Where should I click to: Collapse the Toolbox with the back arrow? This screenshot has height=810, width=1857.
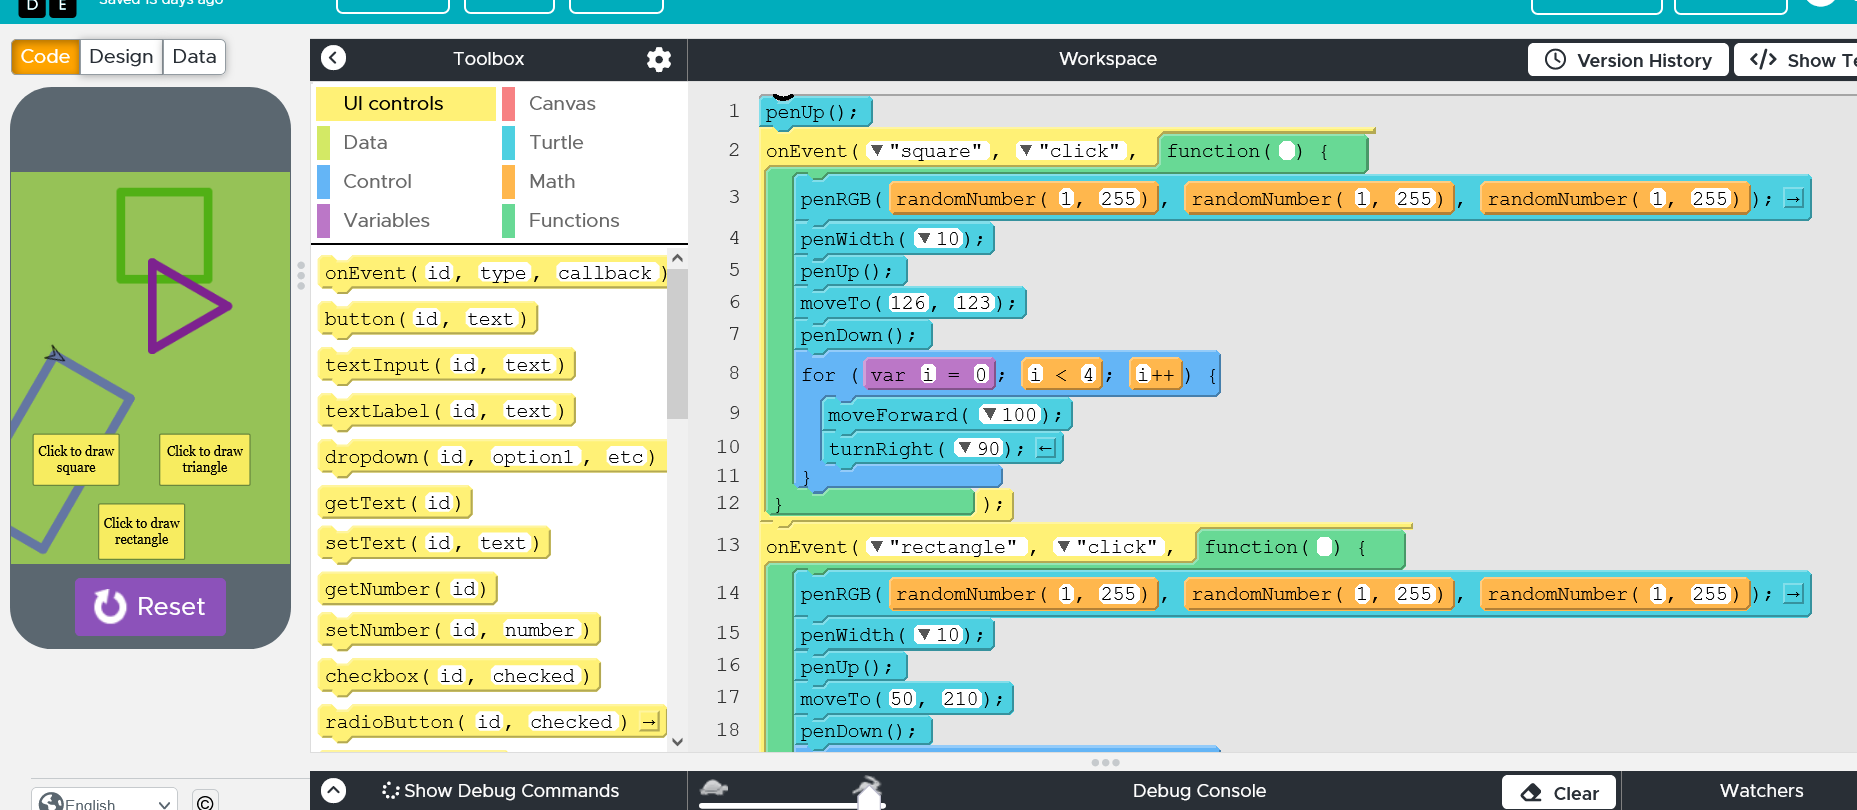pyautogui.click(x=334, y=58)
